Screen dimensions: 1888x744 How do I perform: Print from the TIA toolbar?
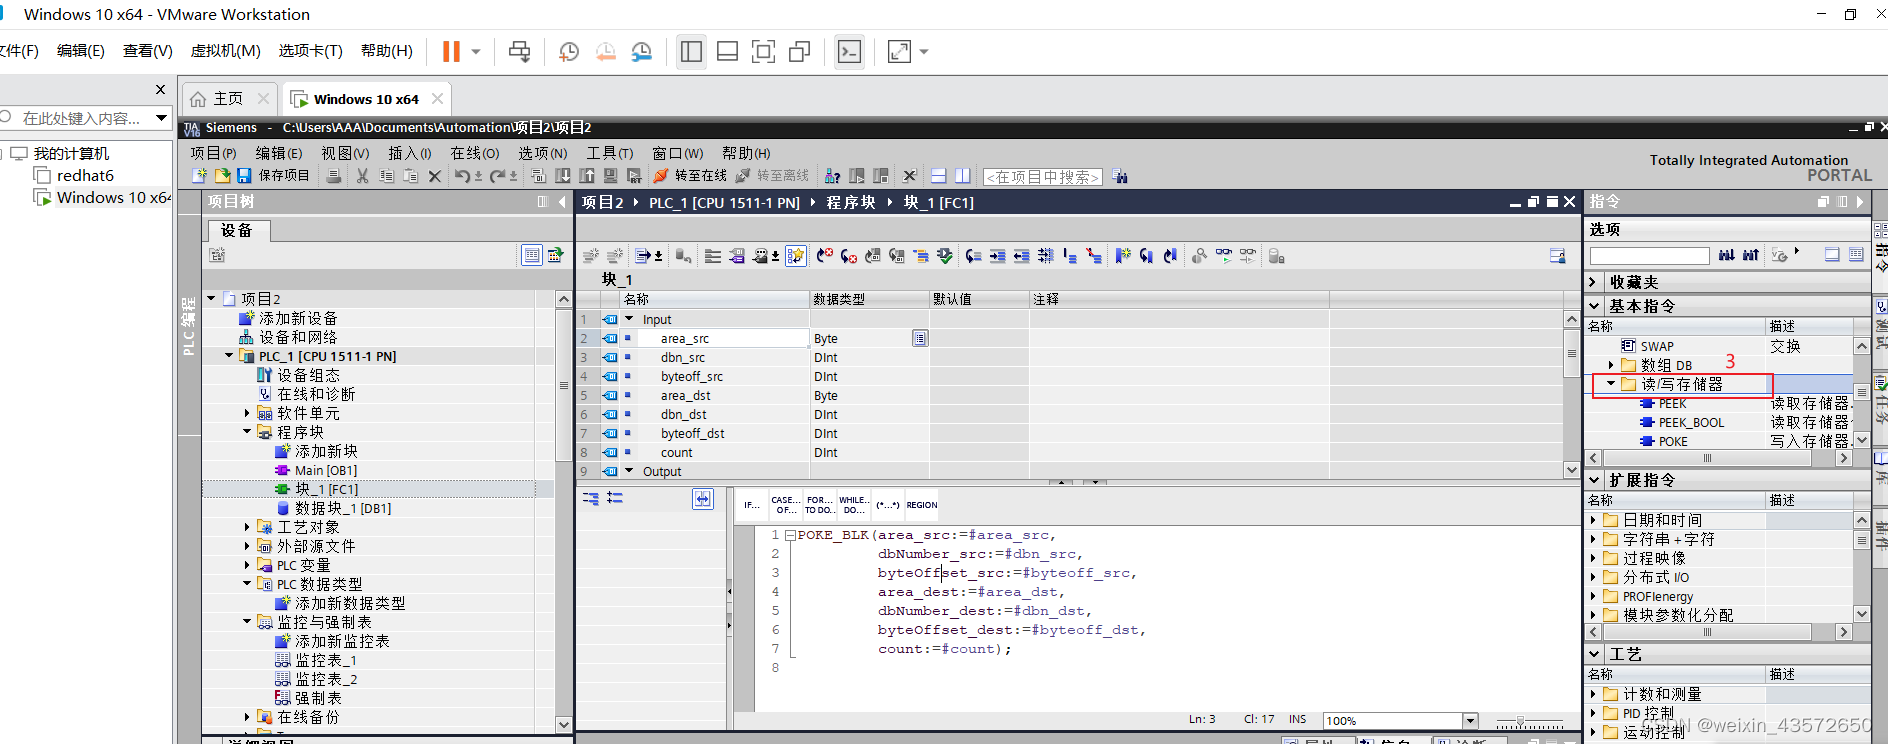pos(334,176)
